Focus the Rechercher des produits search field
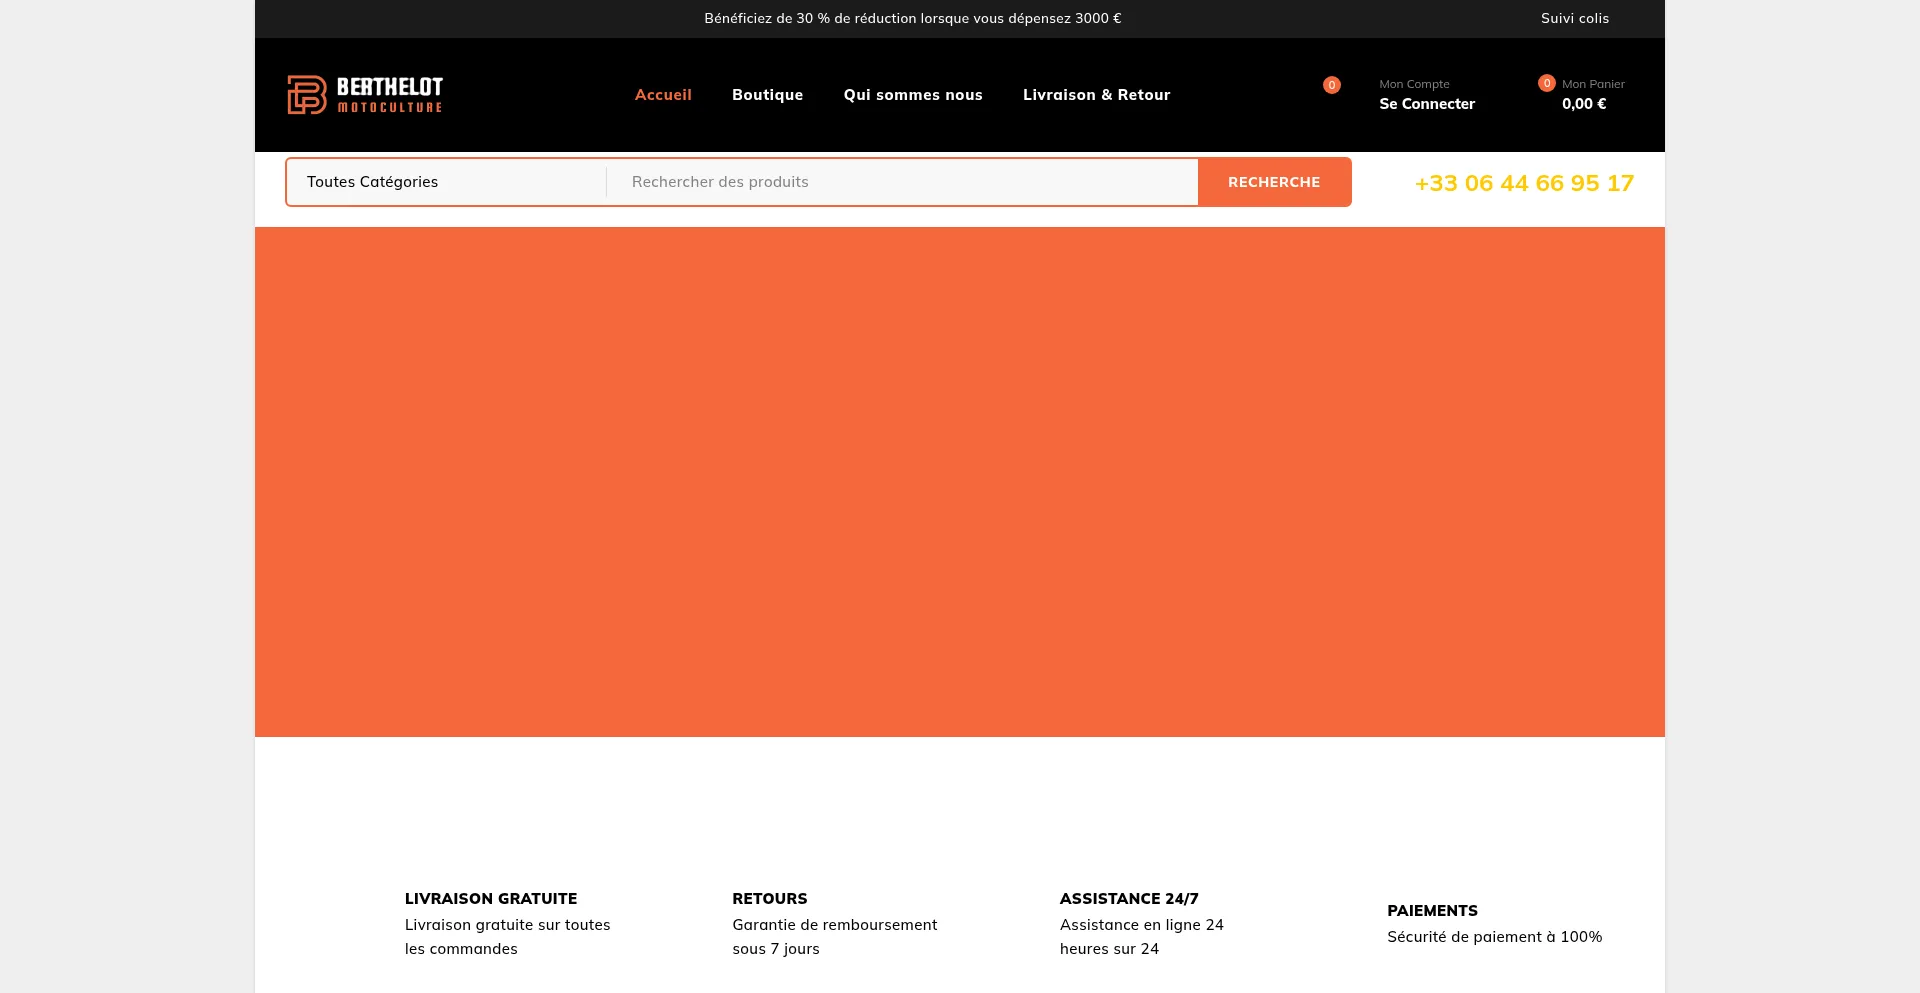The height and width of the screenshot is (993, 1920). click(x=900, y=182)
